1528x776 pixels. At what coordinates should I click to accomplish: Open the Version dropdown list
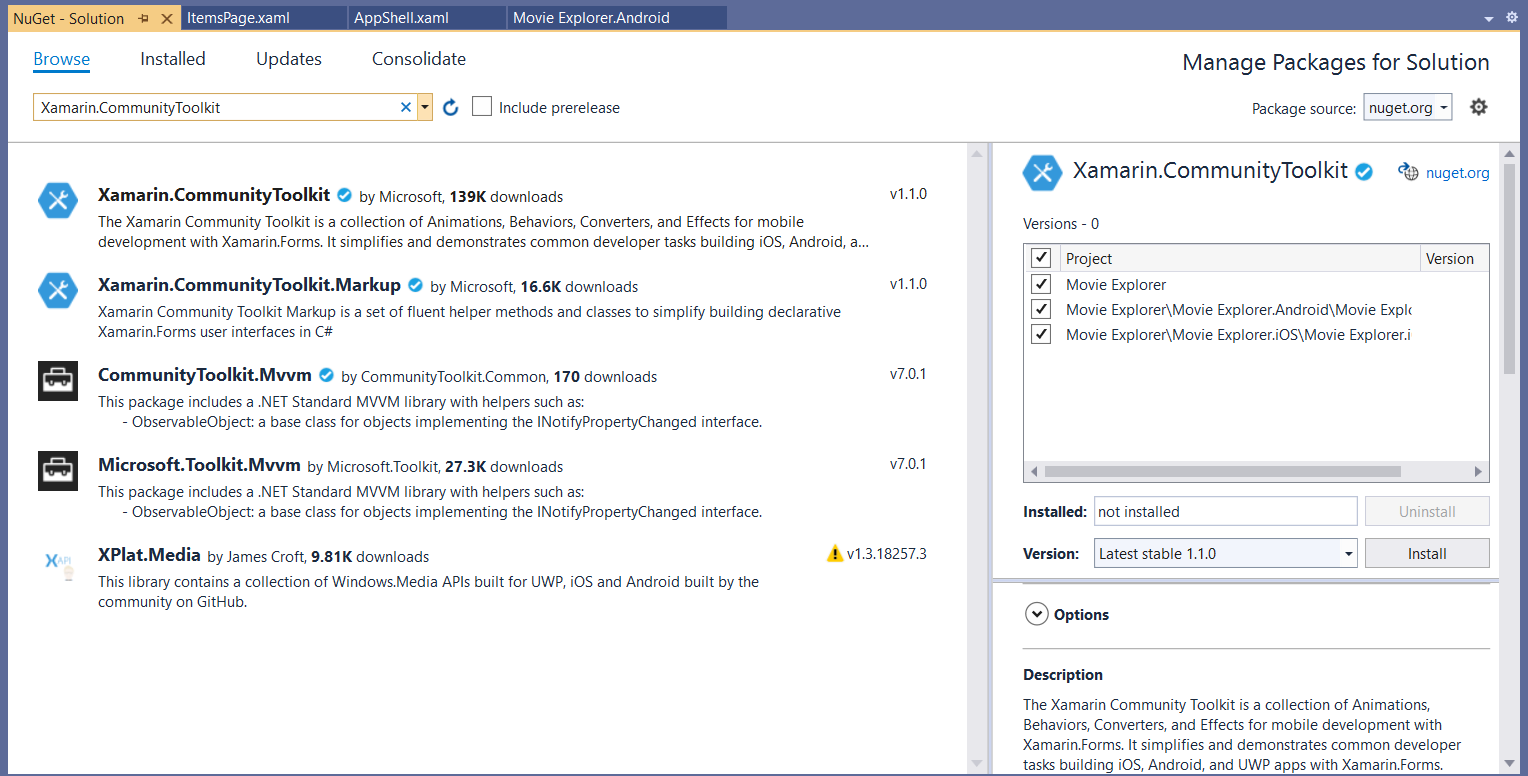pos(1348,553)
